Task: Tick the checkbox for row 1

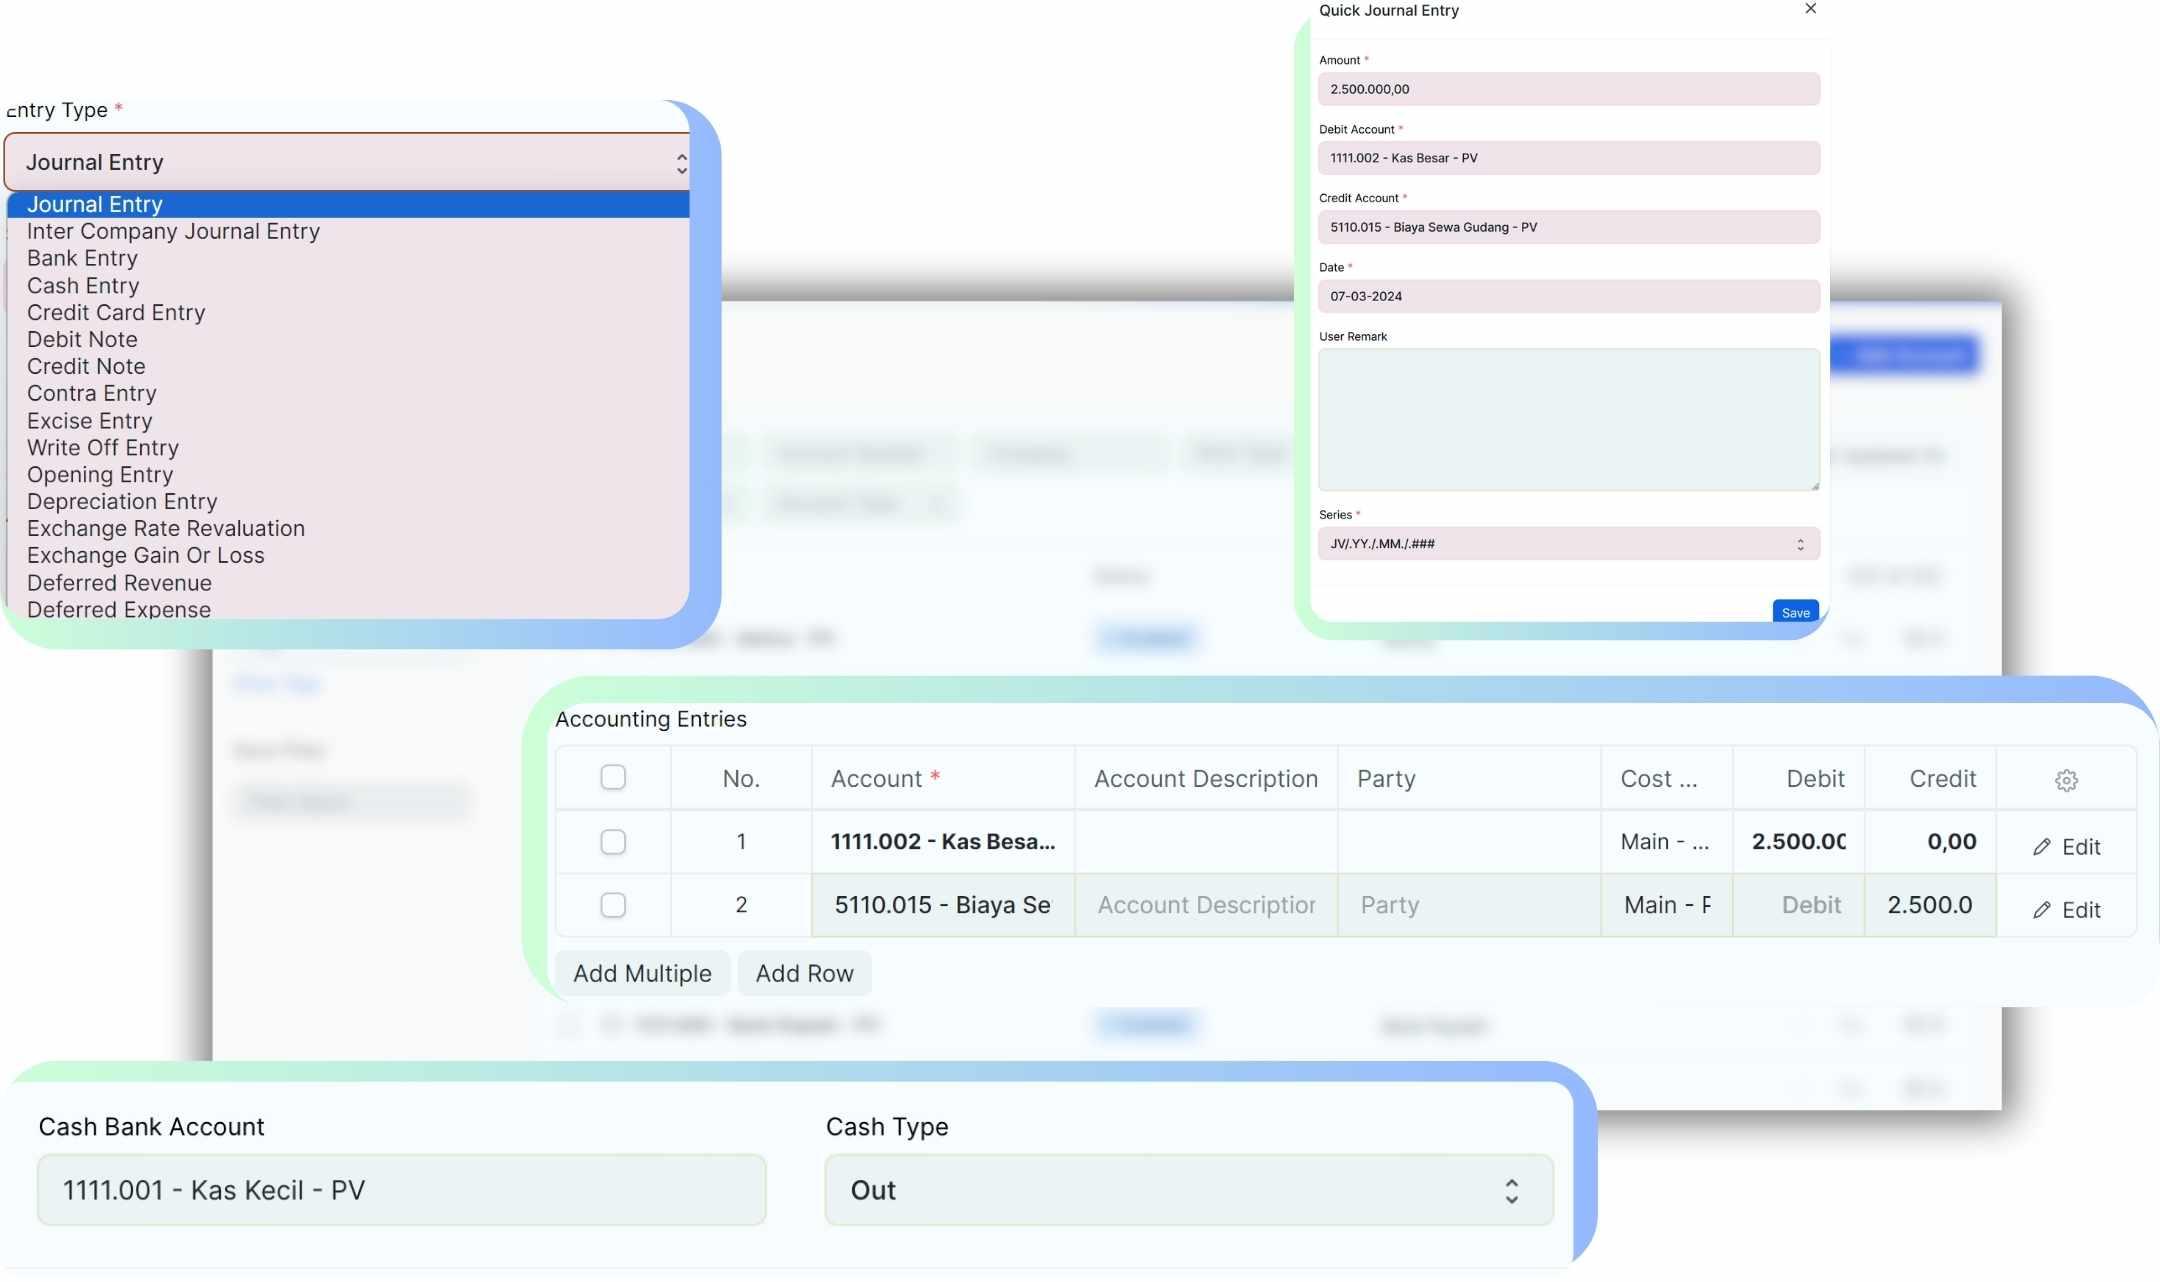Action: (613, 842)
